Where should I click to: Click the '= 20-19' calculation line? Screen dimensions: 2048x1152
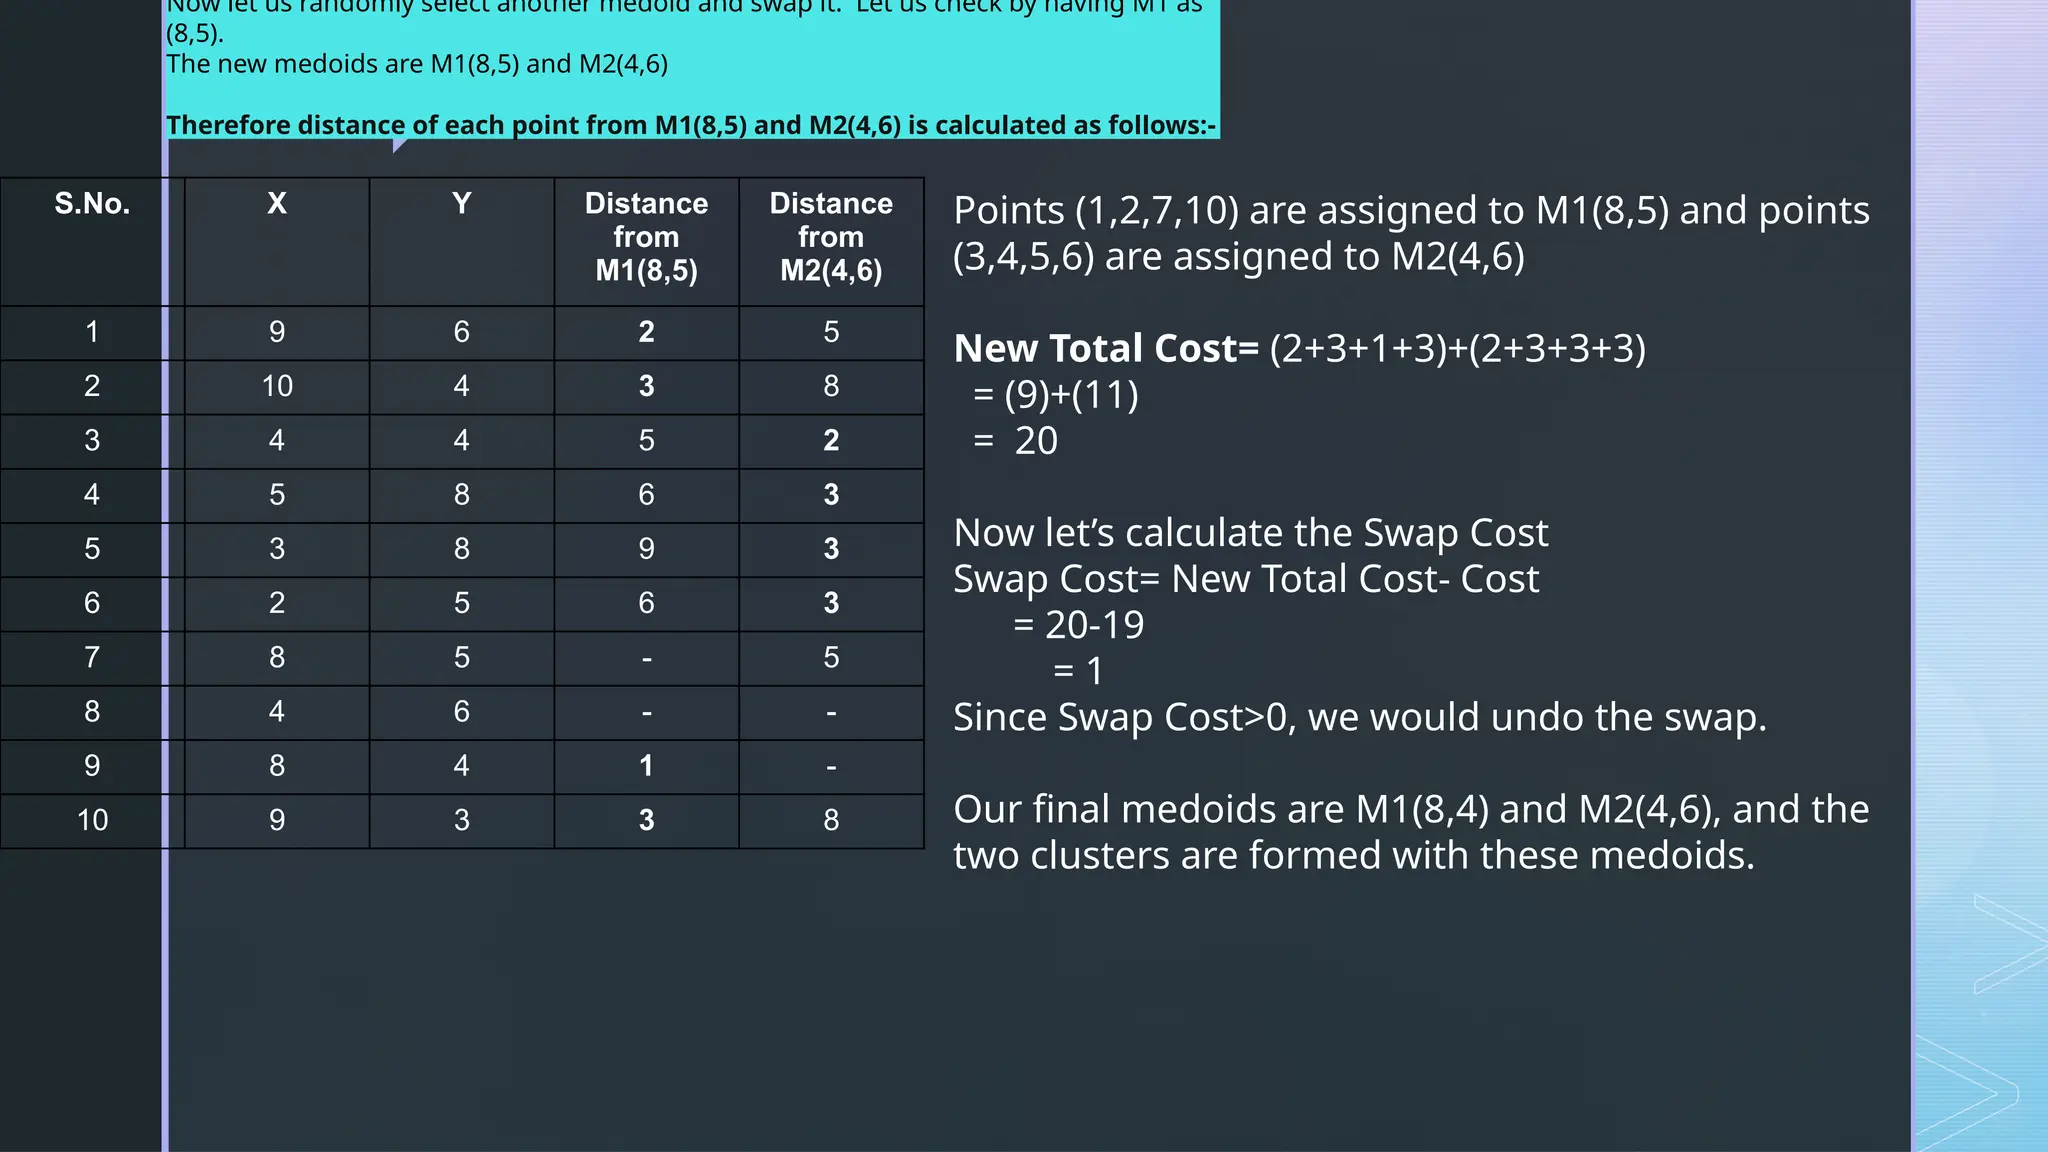[1078, 625]
